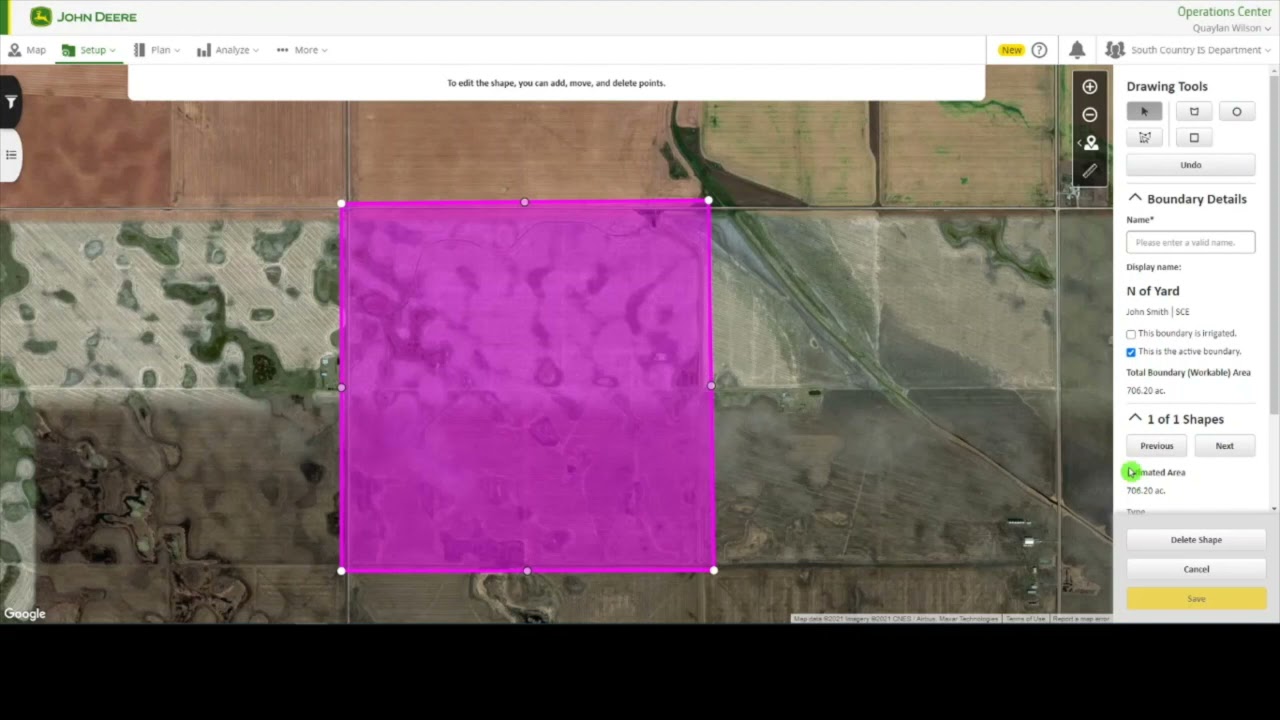Click the bottom-right corner point of shape
This screenshot has width=1280, height=720.
[713, 570]
